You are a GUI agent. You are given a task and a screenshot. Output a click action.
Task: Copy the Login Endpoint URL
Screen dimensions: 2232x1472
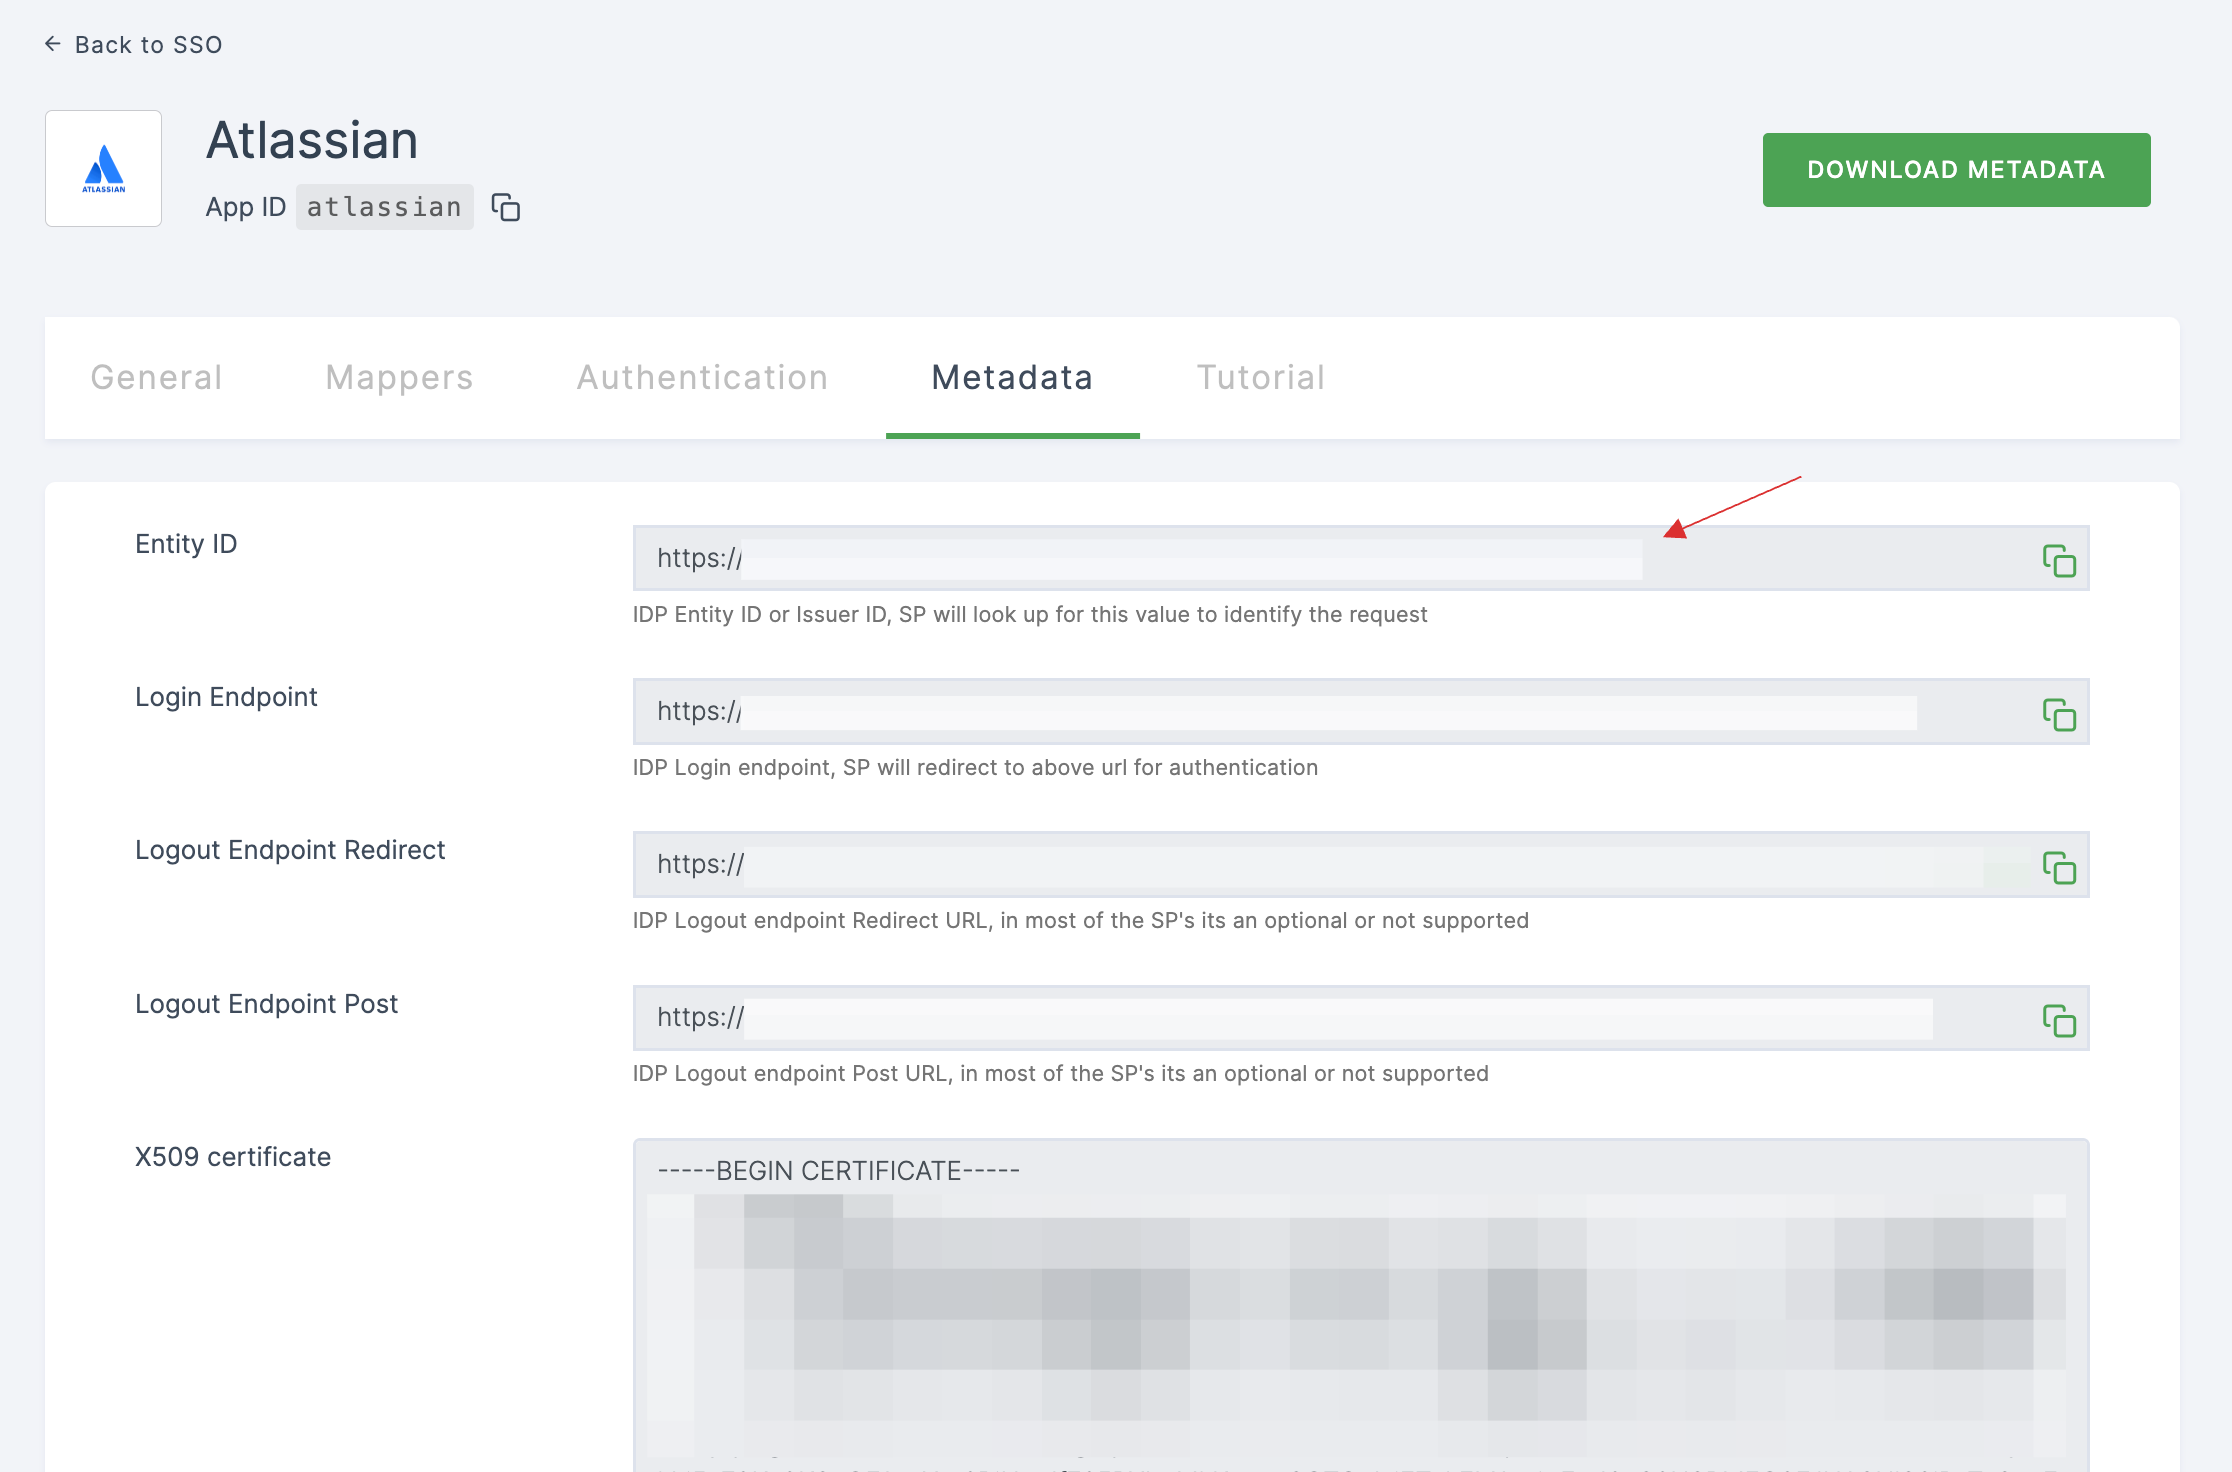tap(2059, 714)
